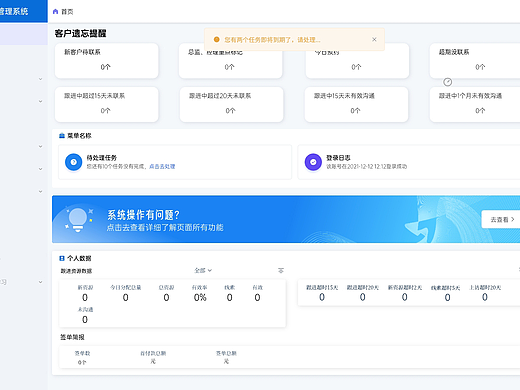
Task: Click the orange warning icon in notification
Action: (217, 39)
